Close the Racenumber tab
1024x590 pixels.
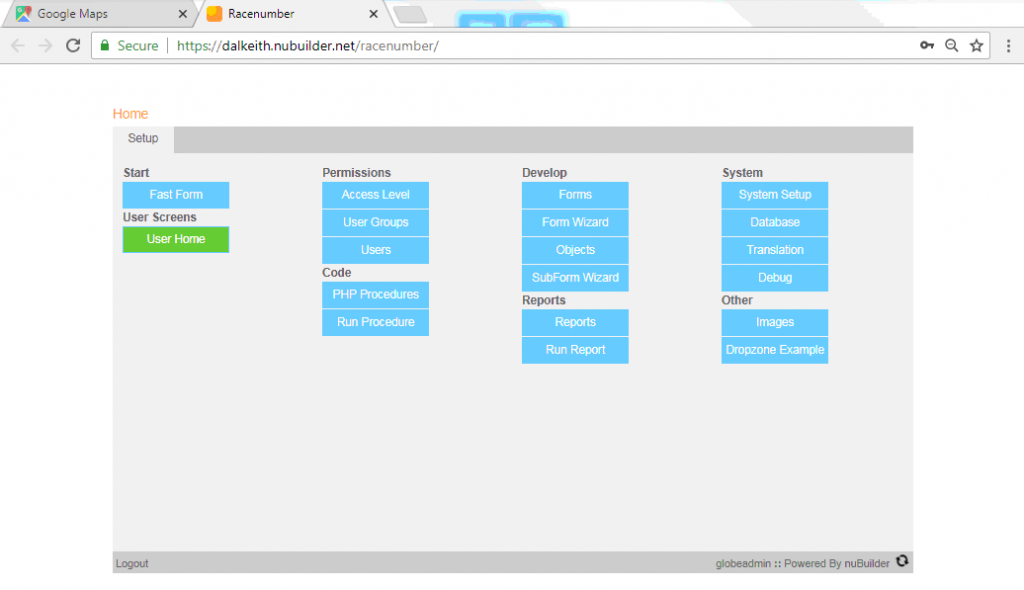[x=374, y=14]
